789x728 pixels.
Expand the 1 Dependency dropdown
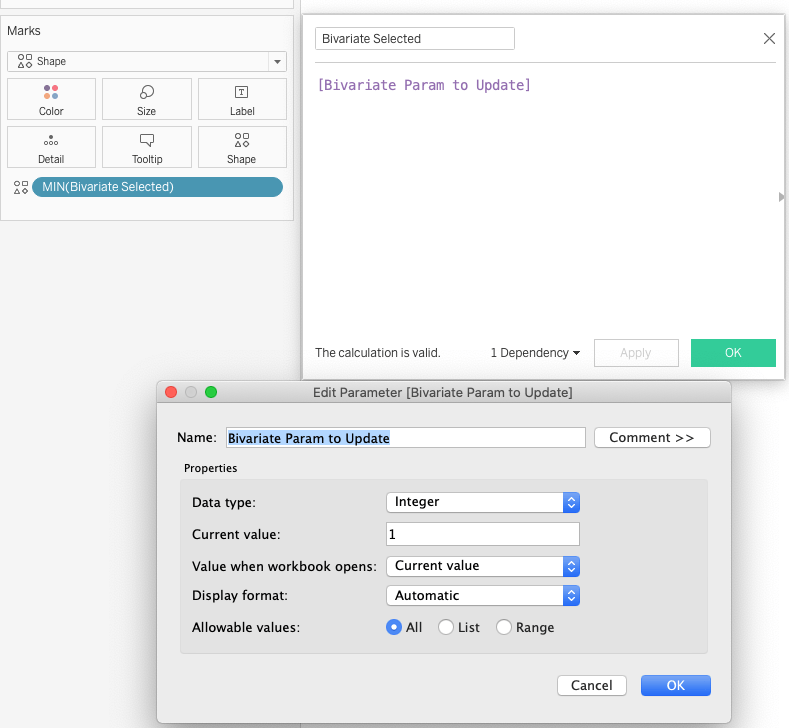(535, 353)
